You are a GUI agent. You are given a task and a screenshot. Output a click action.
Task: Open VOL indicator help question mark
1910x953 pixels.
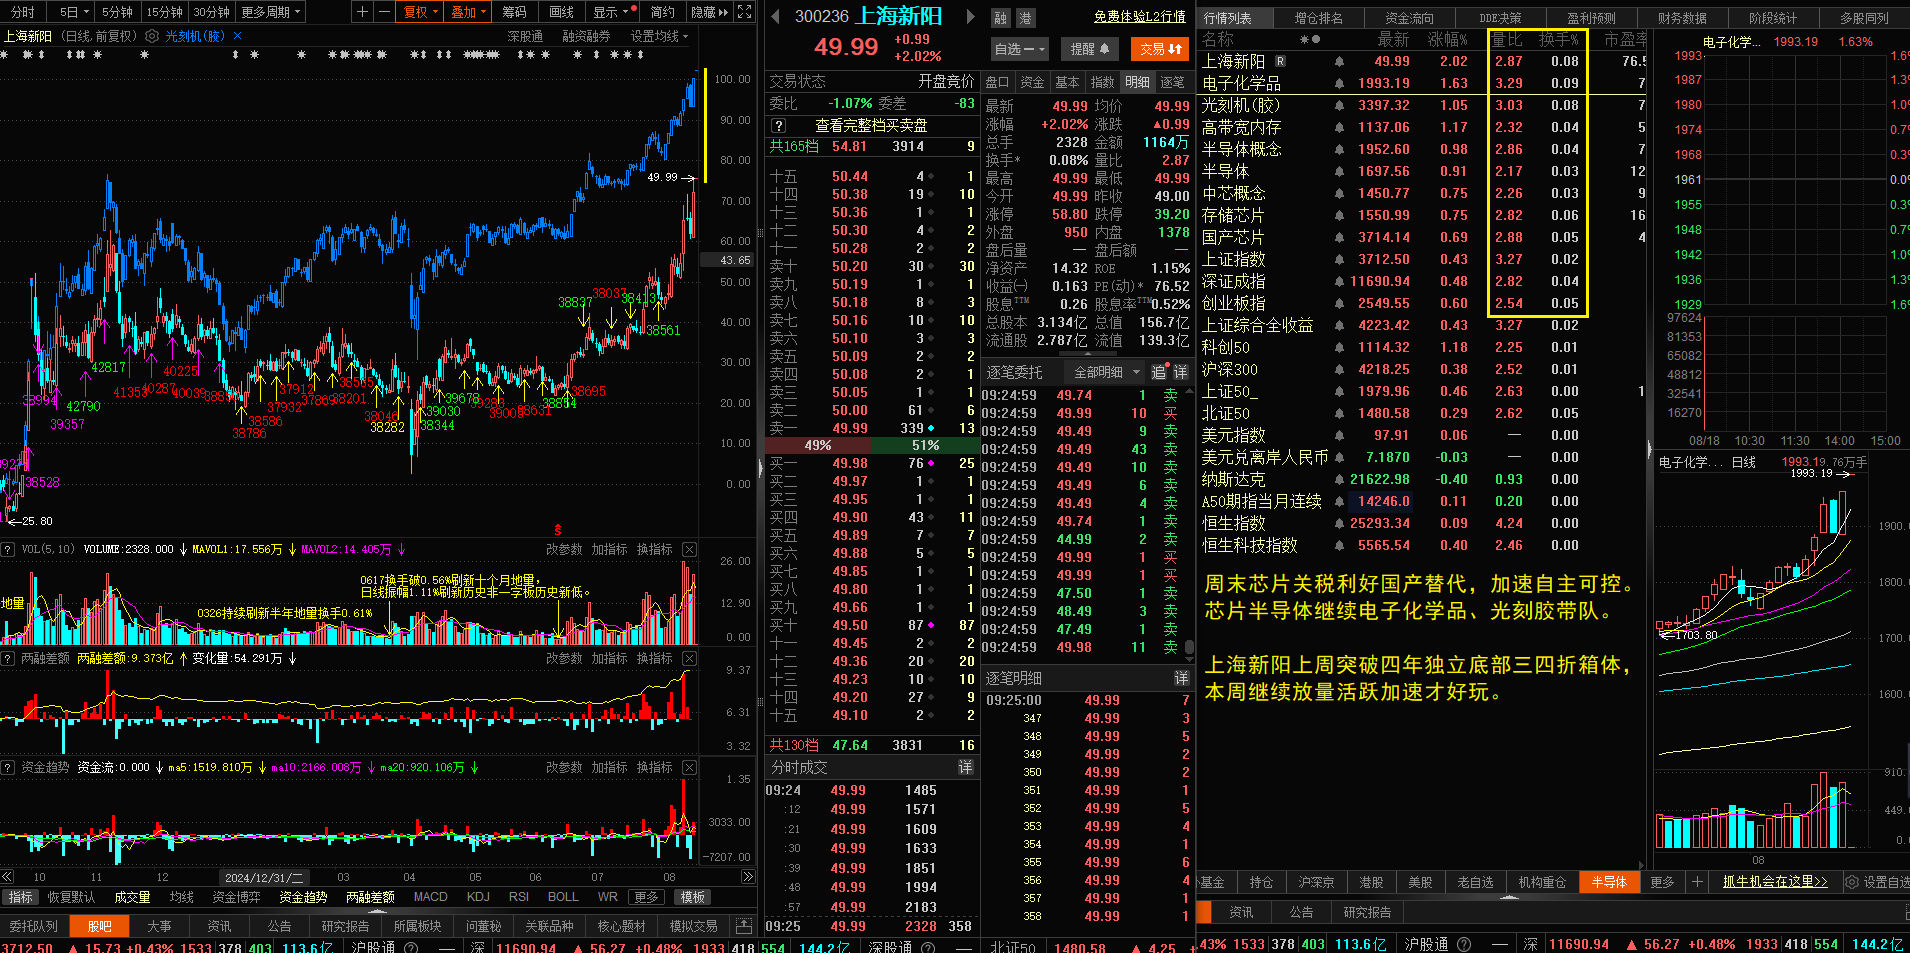pos(8,550)
